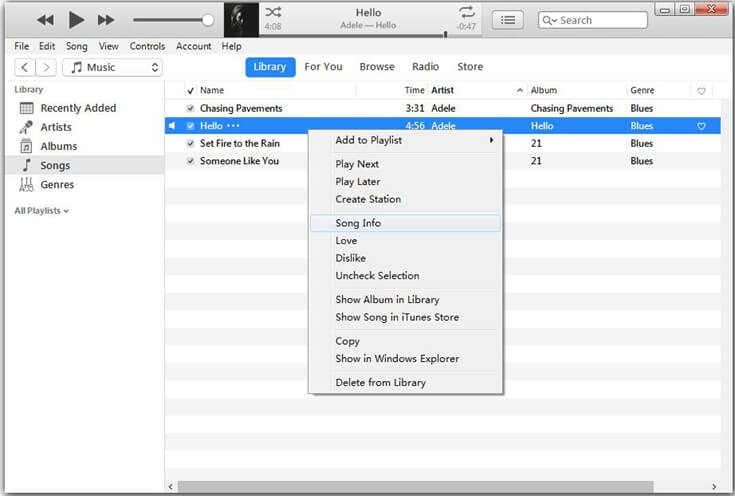The width and height of the screenshot is (735, 496).
Task: Switch to the For You tab
Action: pyautogui.click(x=323, y=67)
